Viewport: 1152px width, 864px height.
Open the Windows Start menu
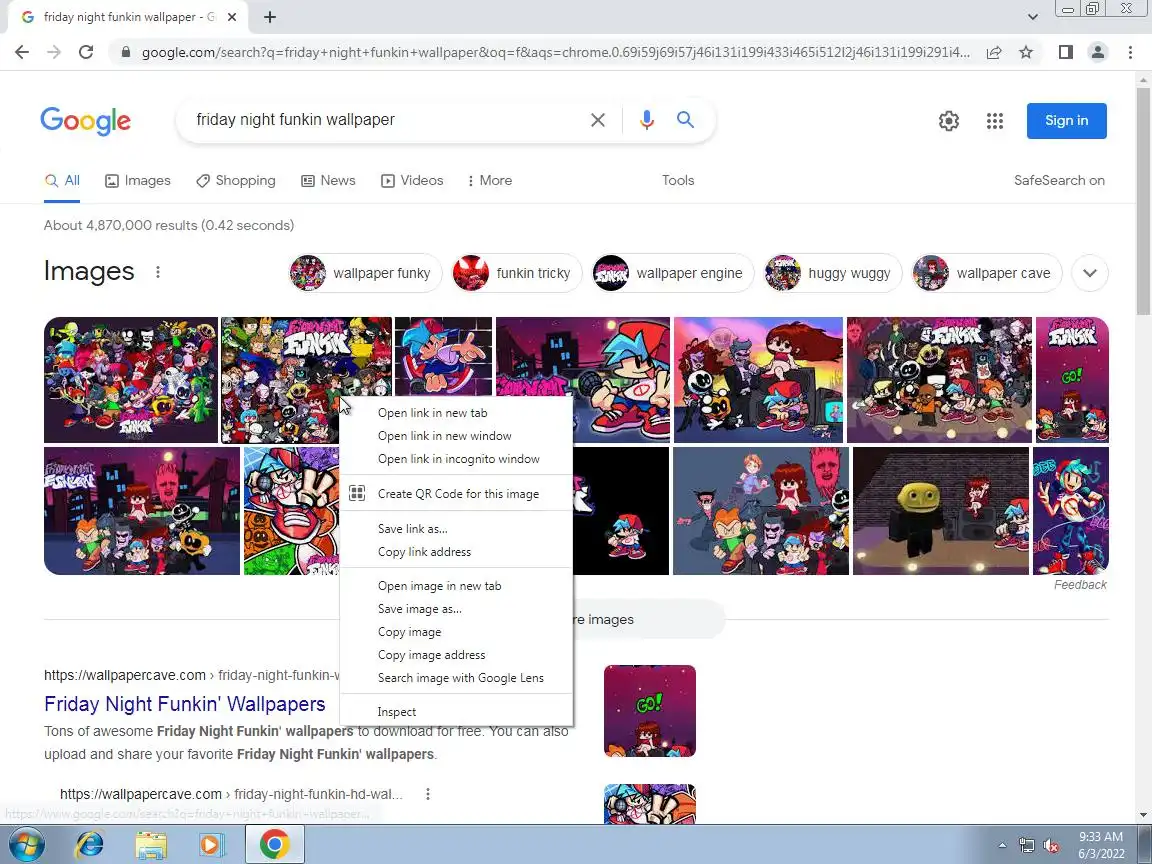[26, 844]
